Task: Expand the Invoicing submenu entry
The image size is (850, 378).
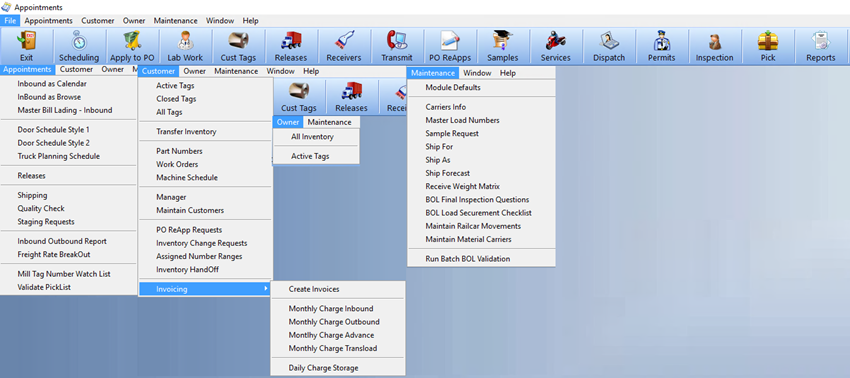Action: [205, 289]
